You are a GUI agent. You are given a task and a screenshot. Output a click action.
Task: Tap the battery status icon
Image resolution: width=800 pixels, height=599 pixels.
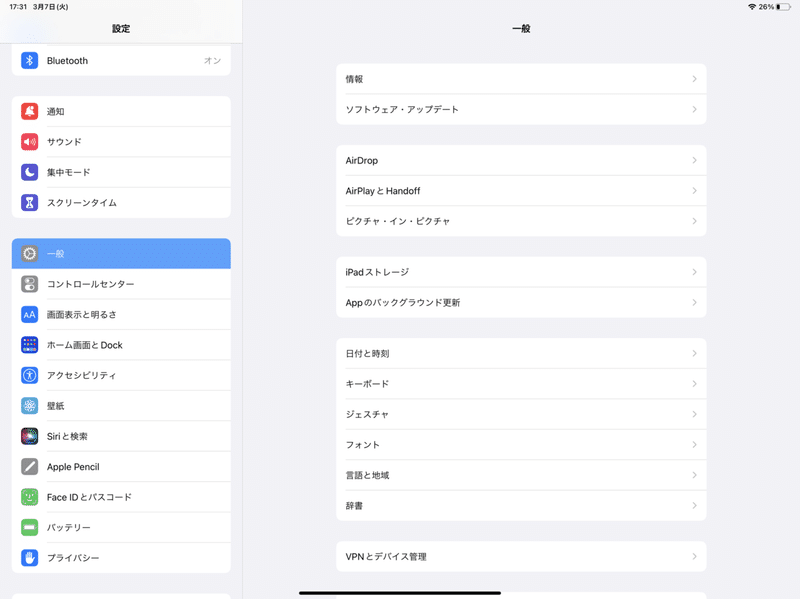783,7
